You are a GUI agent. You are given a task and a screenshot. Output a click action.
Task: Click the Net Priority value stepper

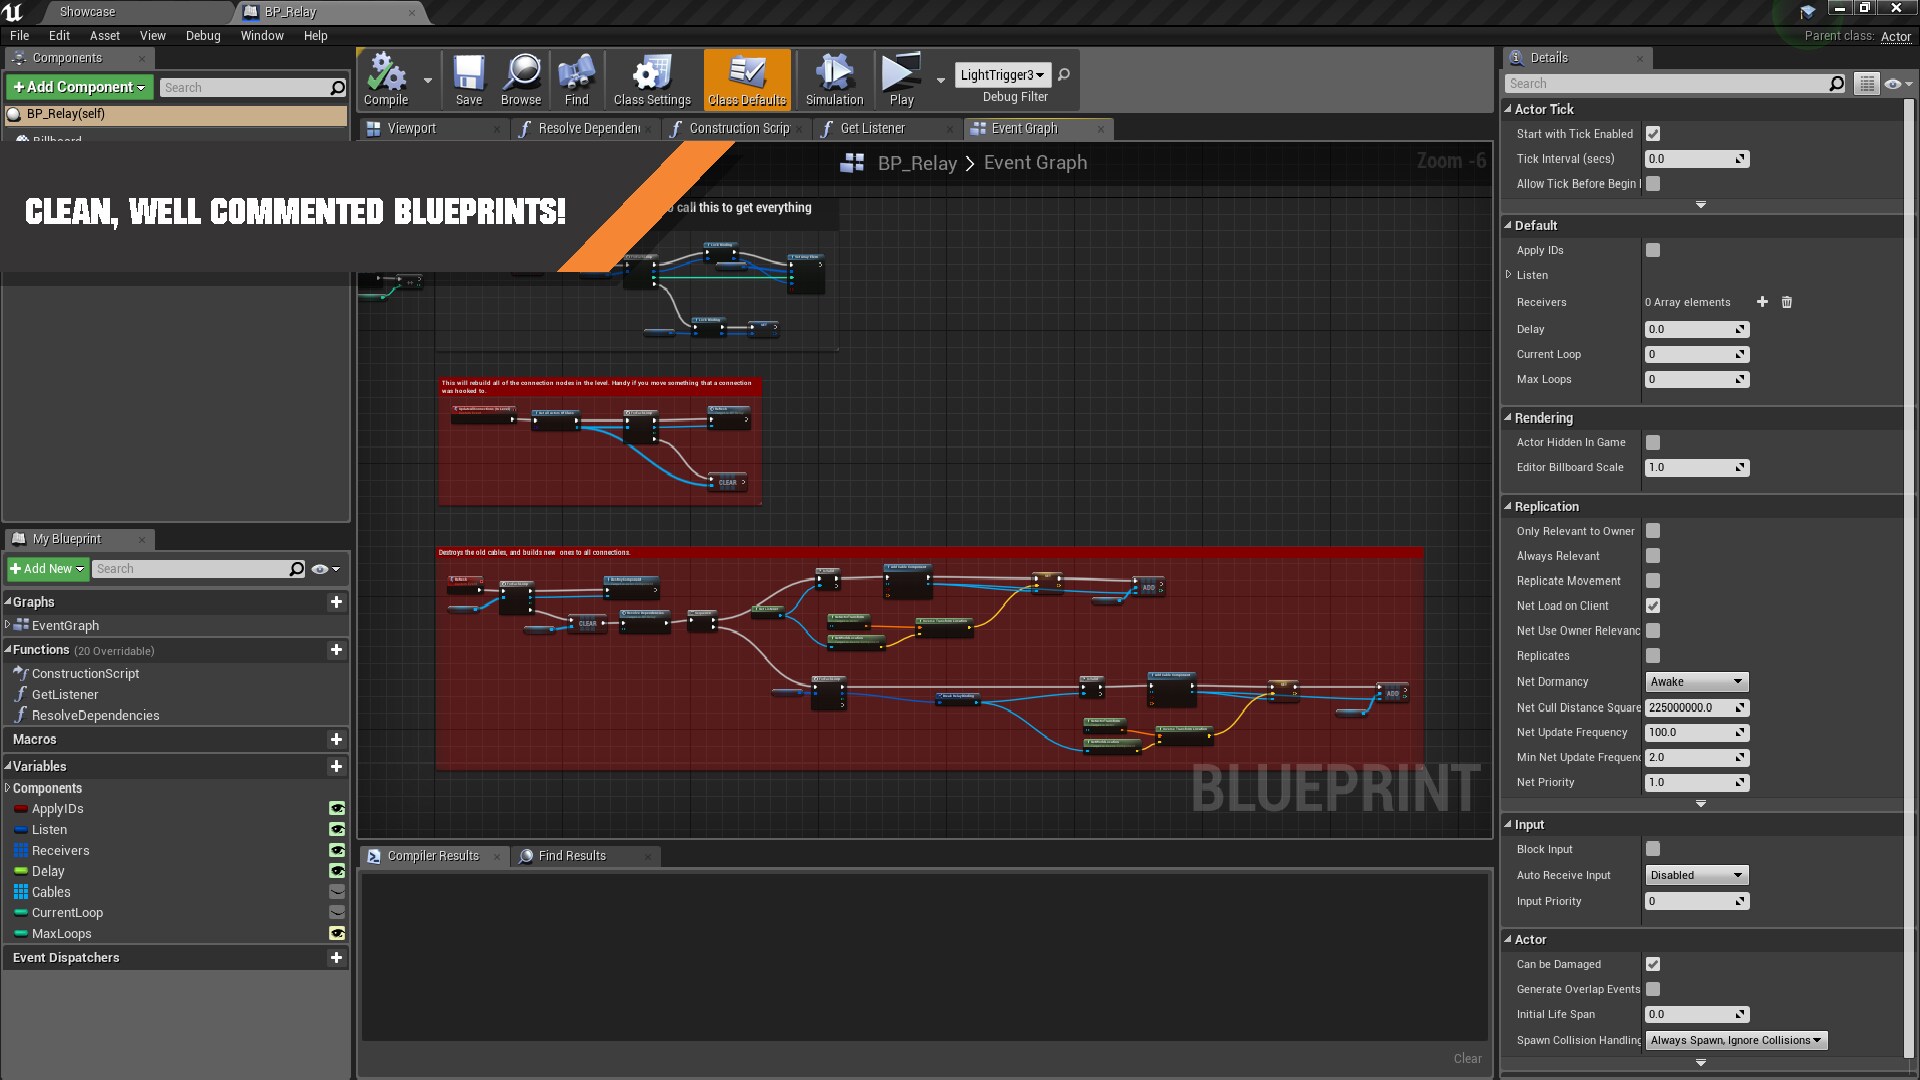pos(1740,782)
